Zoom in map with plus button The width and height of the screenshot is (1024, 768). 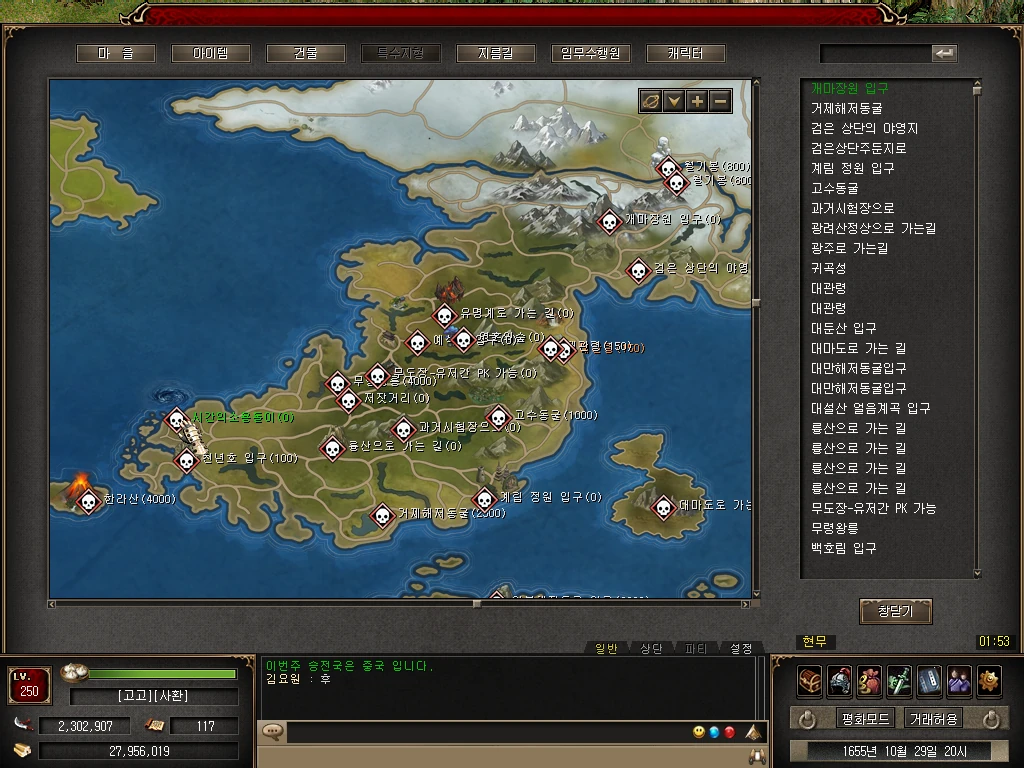(x=697, y=101)
